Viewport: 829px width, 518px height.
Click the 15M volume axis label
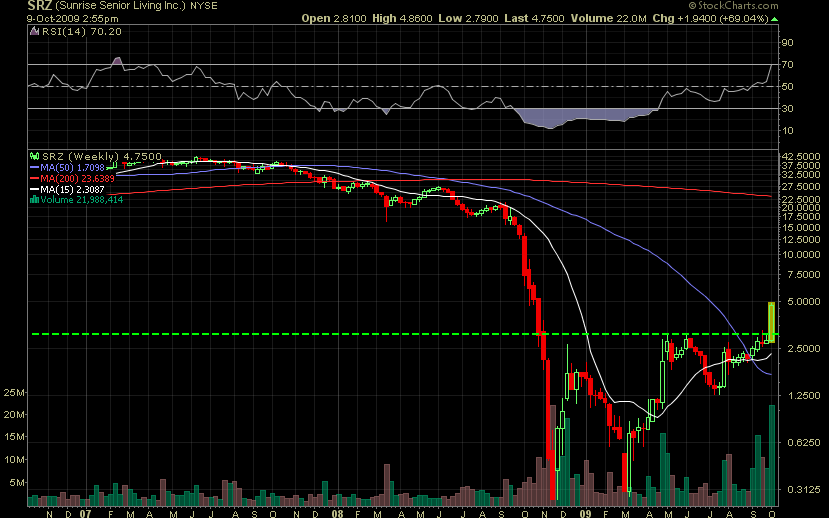pos(14,437)
